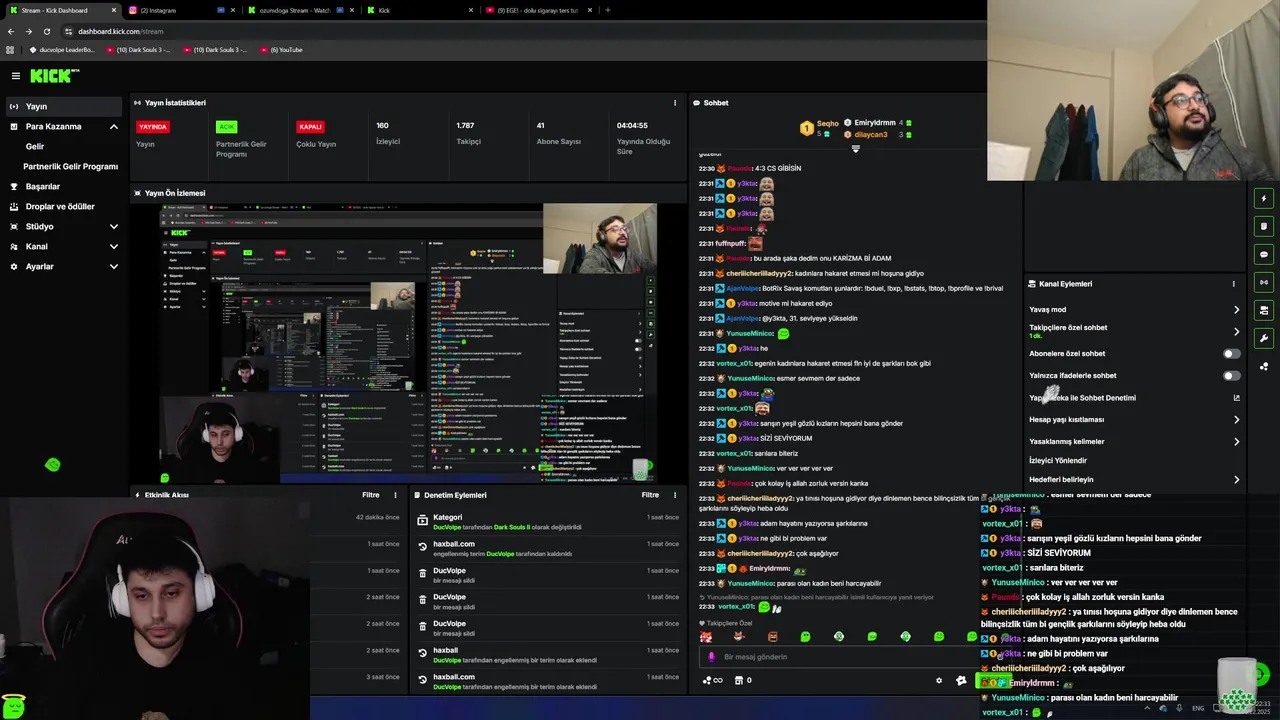1280x720 pixels.
Task: Expand Yasaklanmış kelimeler chevron
Action: tap(1236, 442)
